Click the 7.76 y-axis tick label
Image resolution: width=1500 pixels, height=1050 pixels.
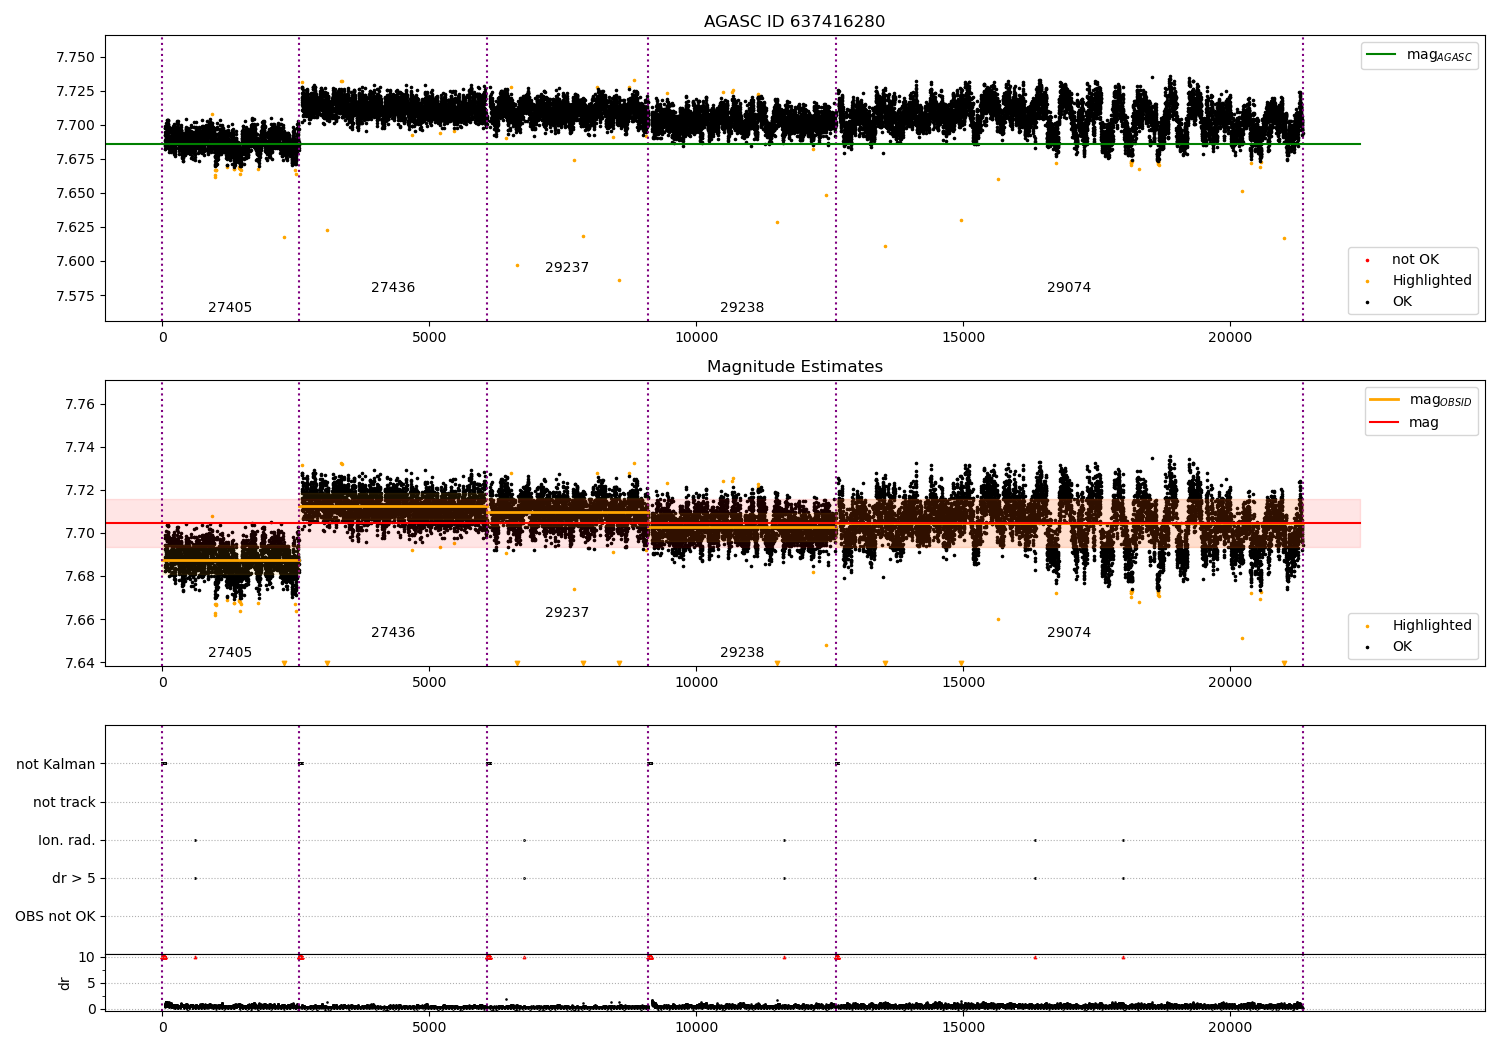click(80, 405)
